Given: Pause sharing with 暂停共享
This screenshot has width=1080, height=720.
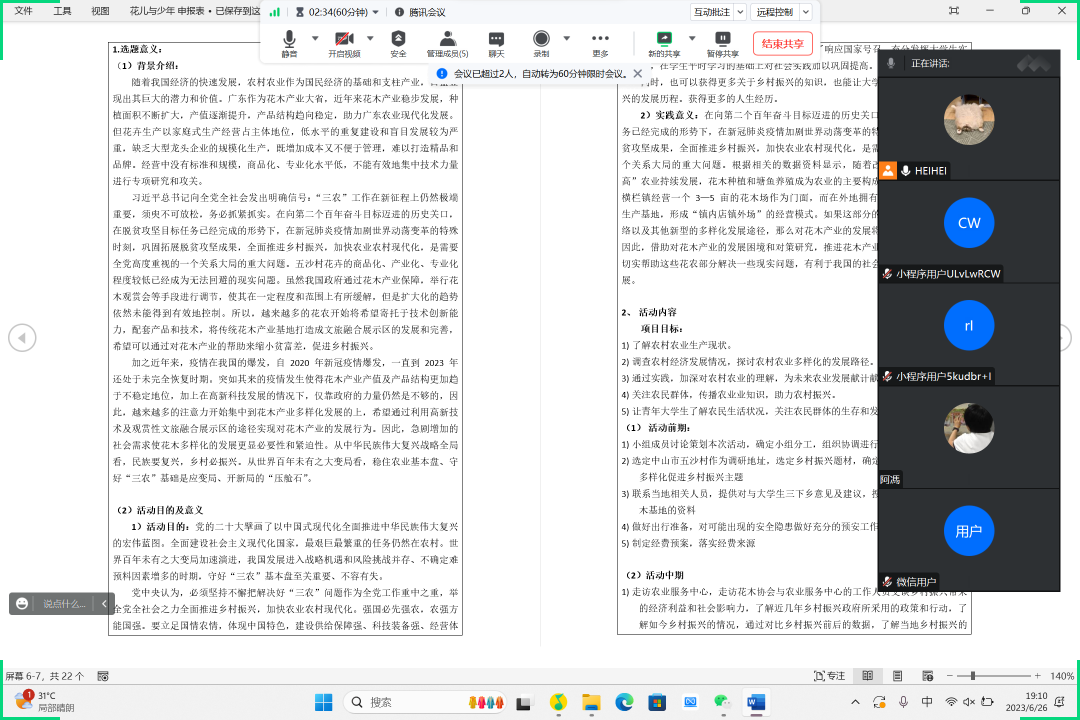Looking at the screenshot, I should pos(723,43).
